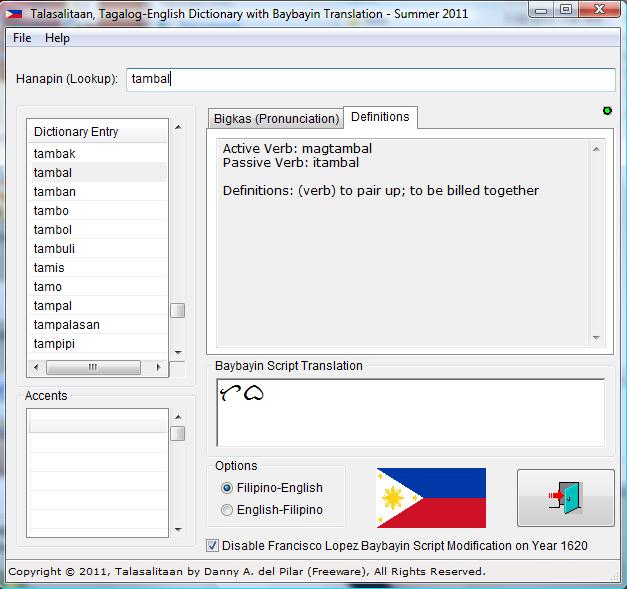Image resolution: width=627 pixels, height=589 pixels.
Task: Click Accents list scroll down arrow
Action: tap(178, 530)
